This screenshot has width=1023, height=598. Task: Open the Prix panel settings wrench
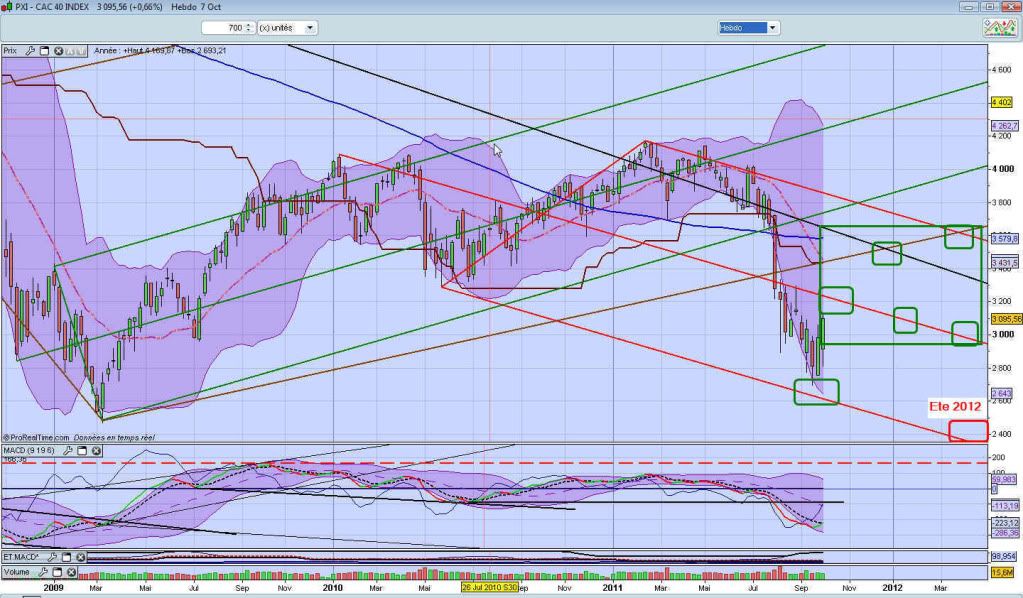[30, 49]
